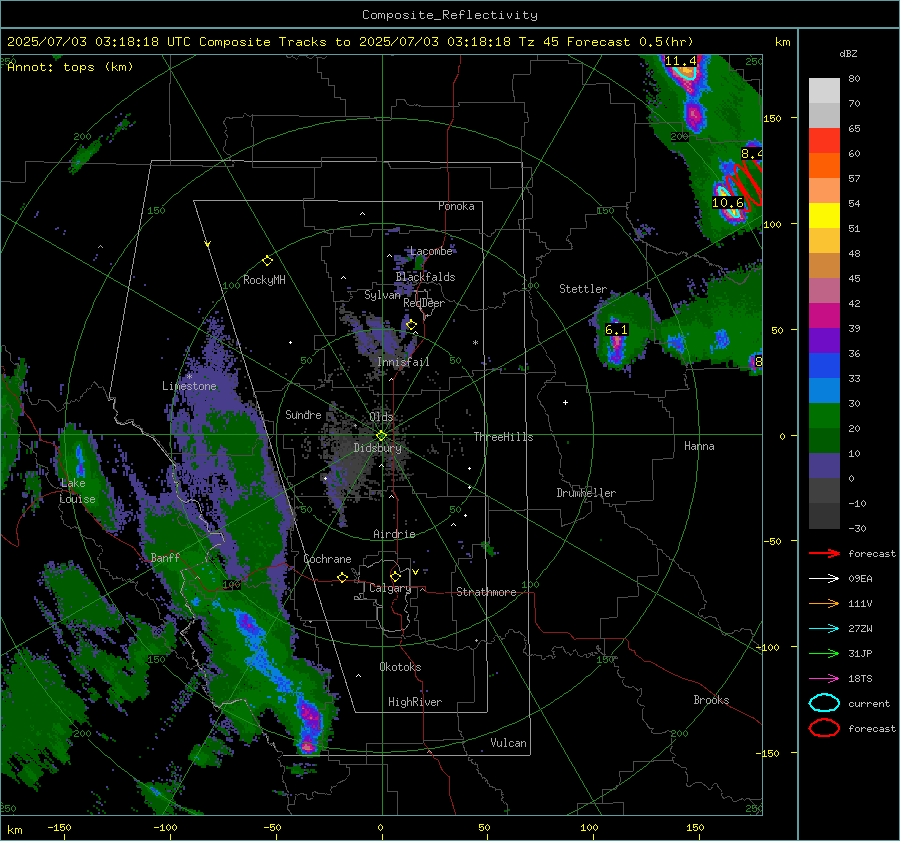Click the yellow diamond marker near RedDeer
This screenshot has width=900, height=841.
(411, 325)
